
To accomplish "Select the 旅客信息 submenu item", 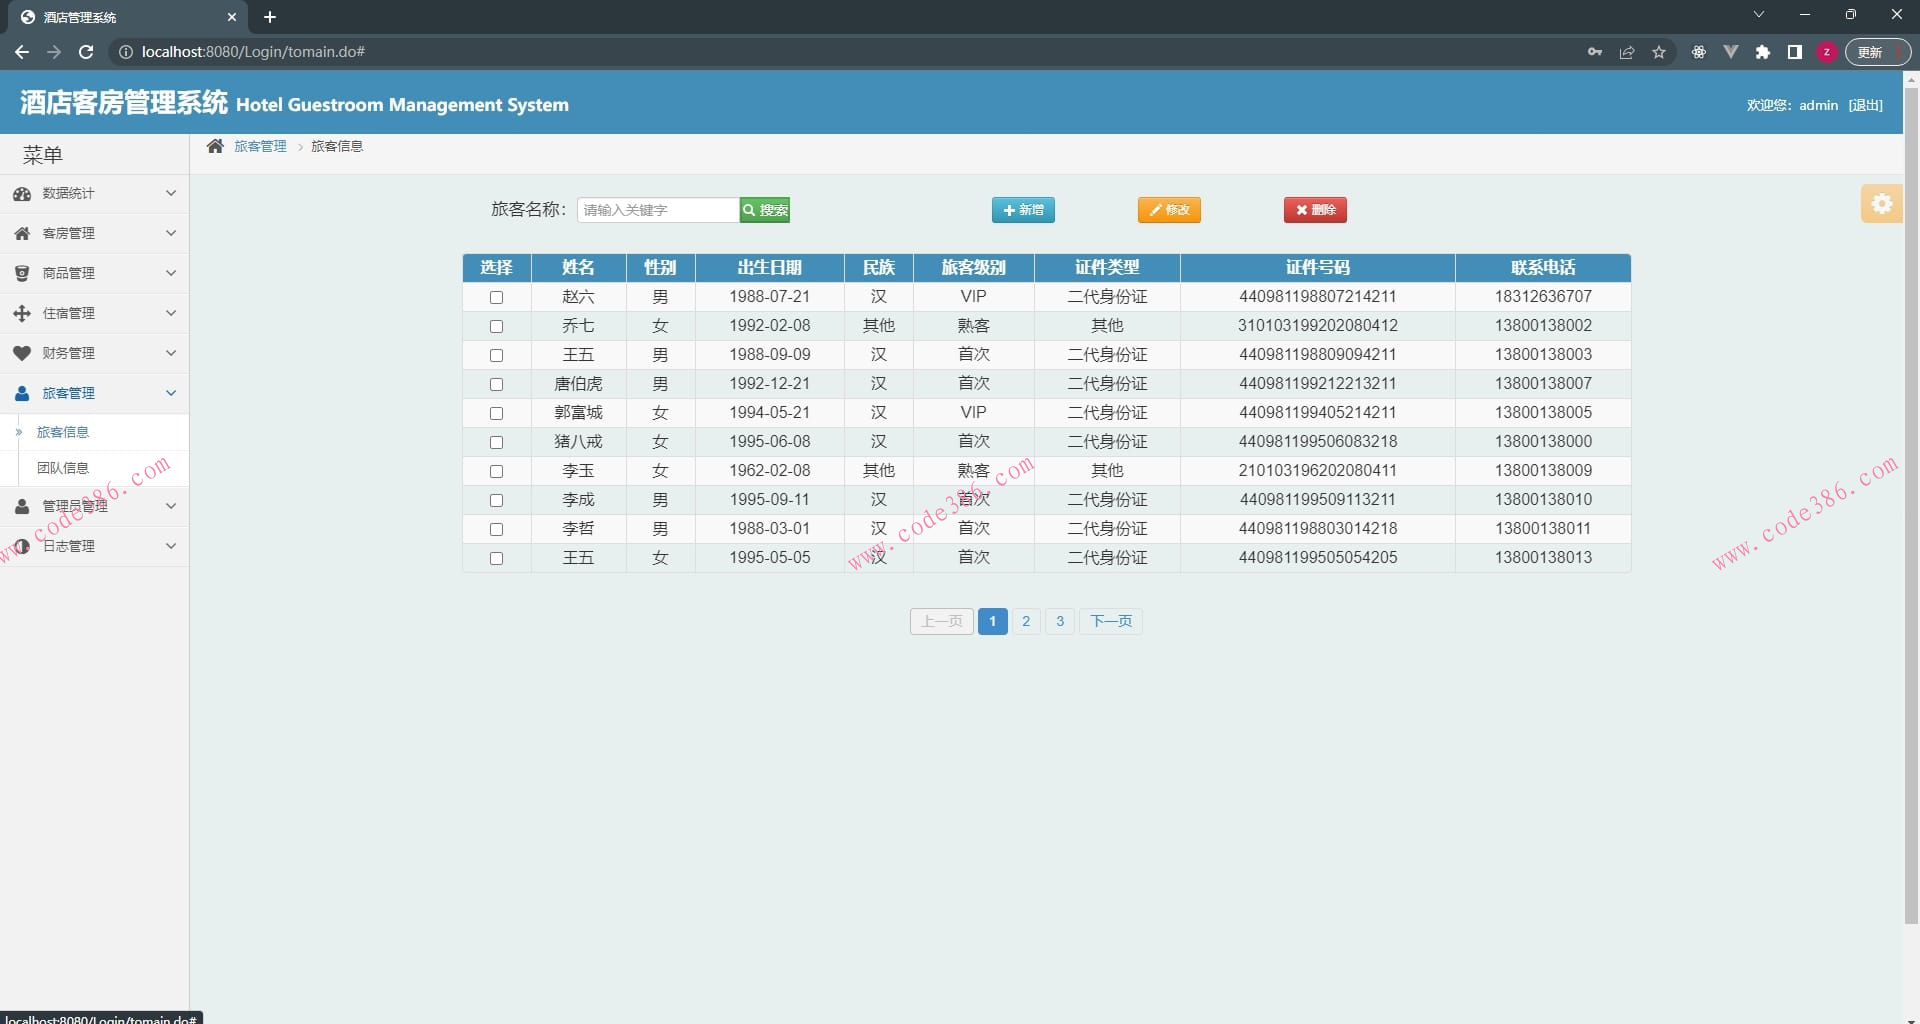I will click(x=63, y=432).
